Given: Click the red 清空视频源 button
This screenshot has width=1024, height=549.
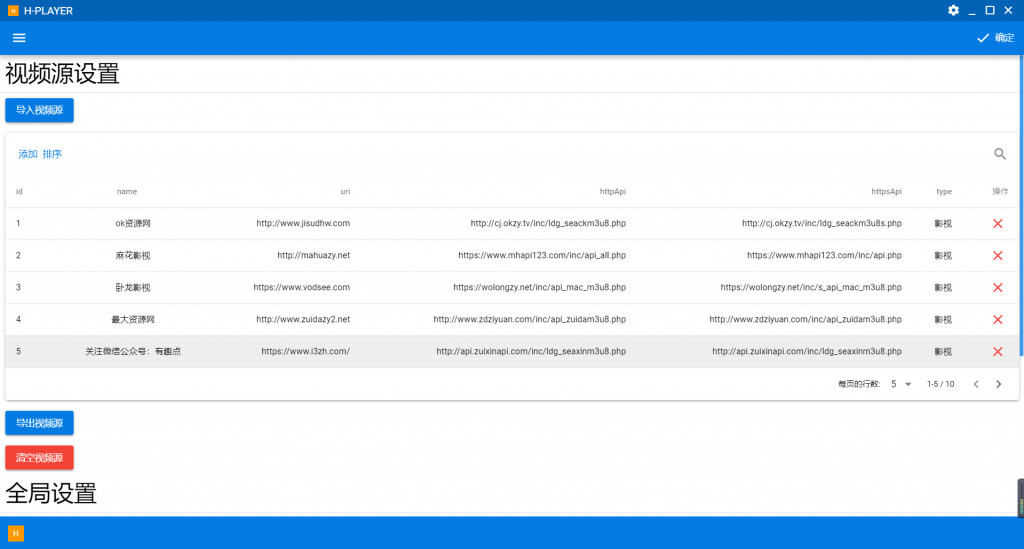Looking at the screenshot, I should (x=39, y=458).
